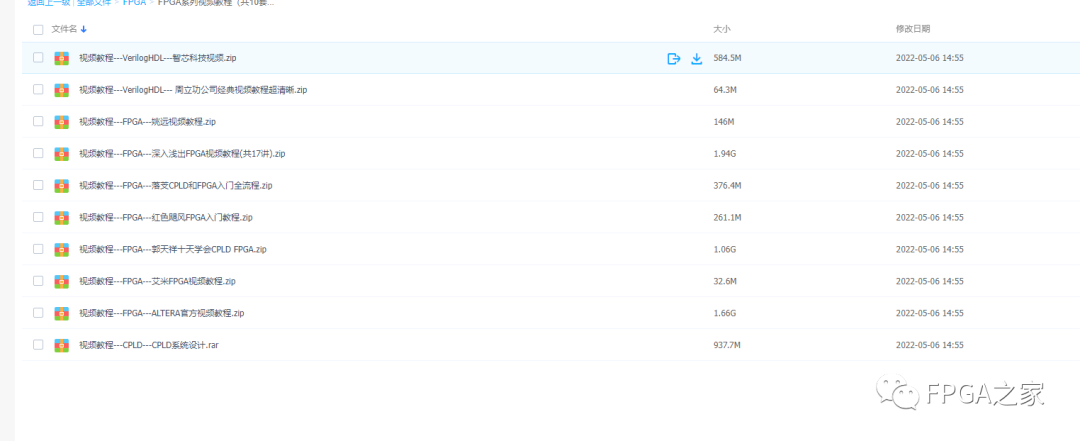The image size is (1080, 441).
Task: Check the box for CPLD和FPGA入门全流程.zip
Action: pyautogui.click(x=38, y=185)
